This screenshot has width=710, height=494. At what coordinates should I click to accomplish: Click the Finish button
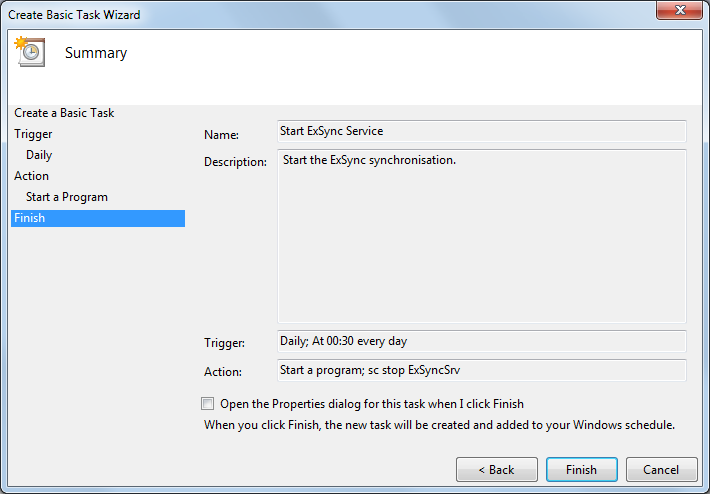[x=581, y=470]
